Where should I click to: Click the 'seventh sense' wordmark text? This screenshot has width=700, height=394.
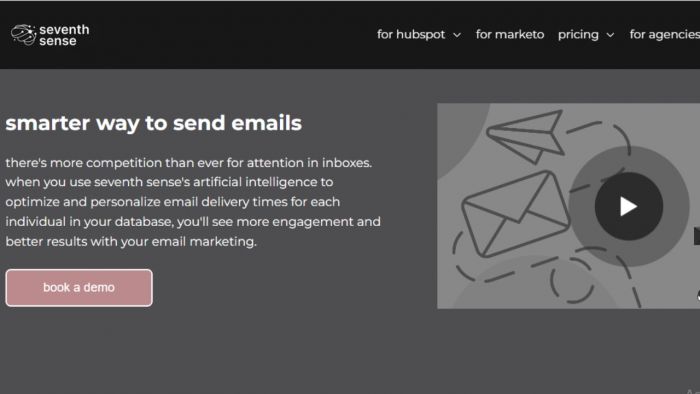tap(64, 35)
